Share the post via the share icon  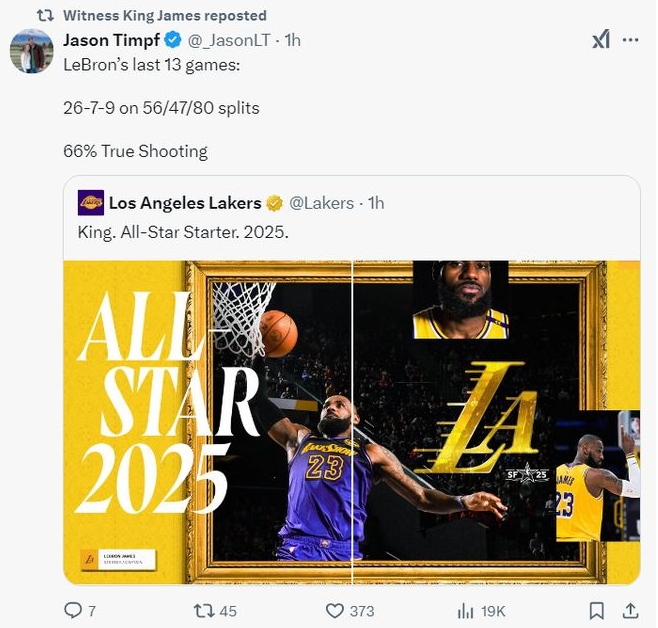[x=630, y=610]
